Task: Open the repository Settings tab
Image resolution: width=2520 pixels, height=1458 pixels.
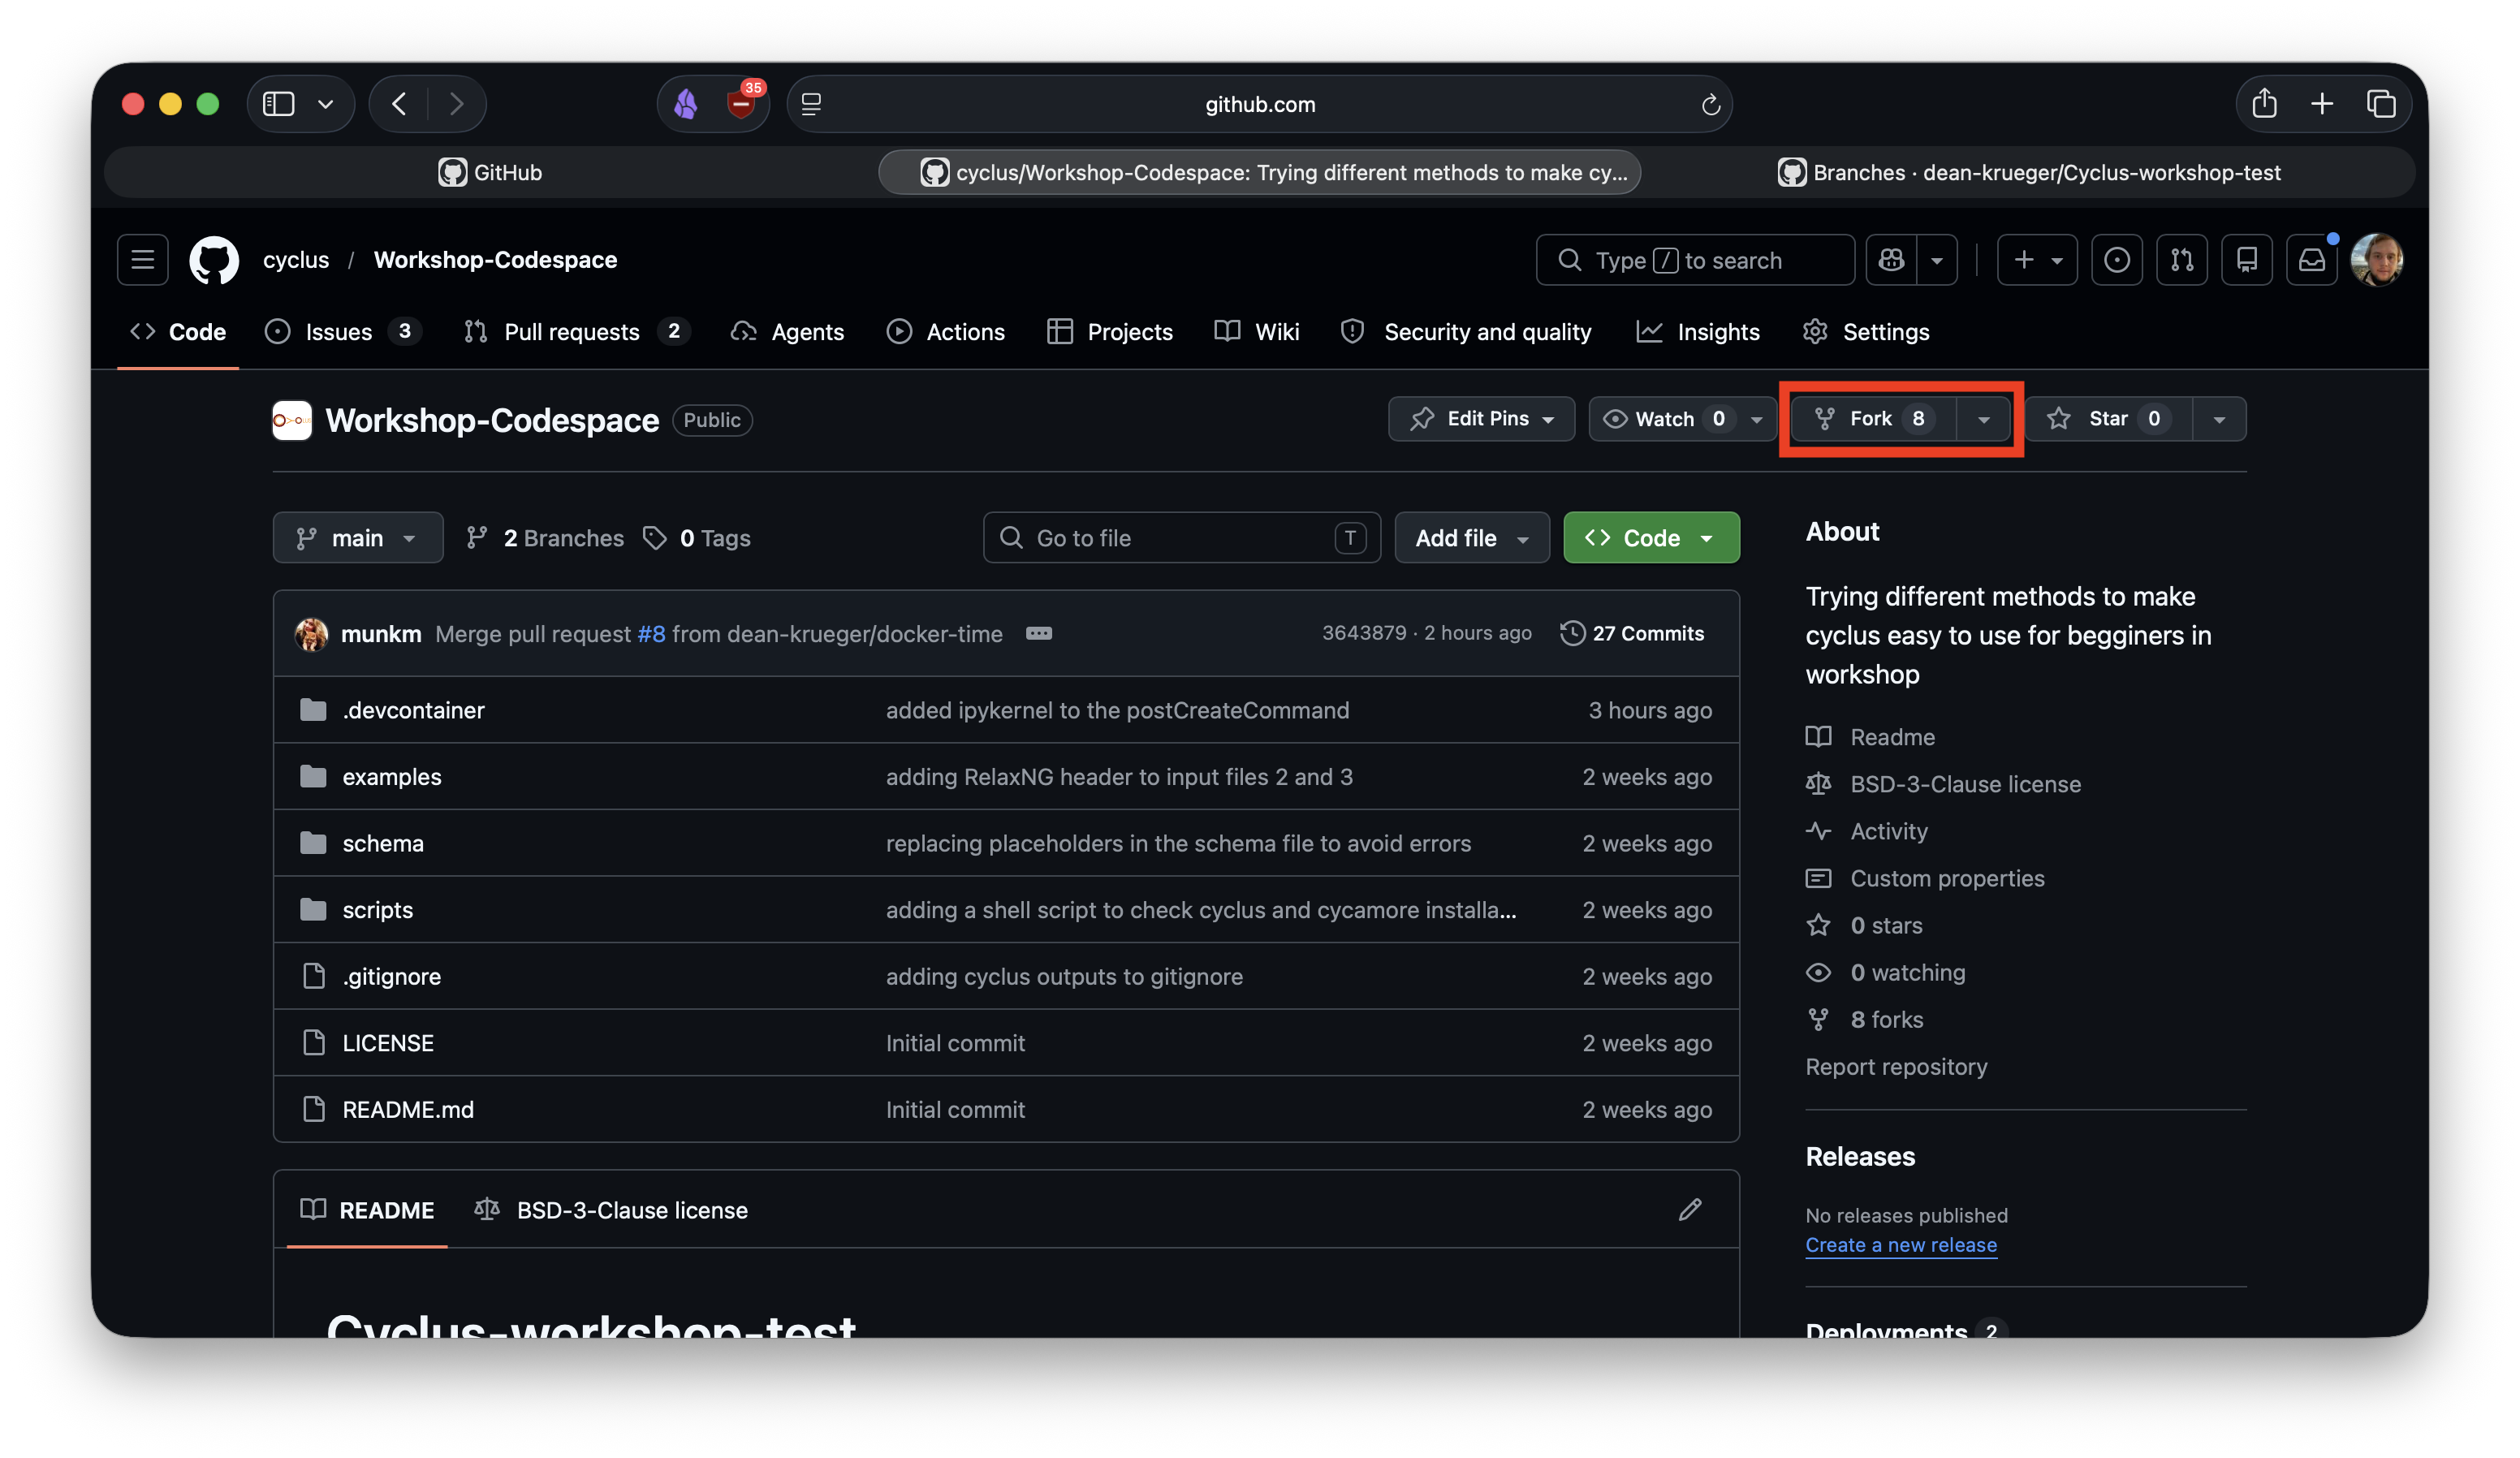Action: coord(1866,332)
